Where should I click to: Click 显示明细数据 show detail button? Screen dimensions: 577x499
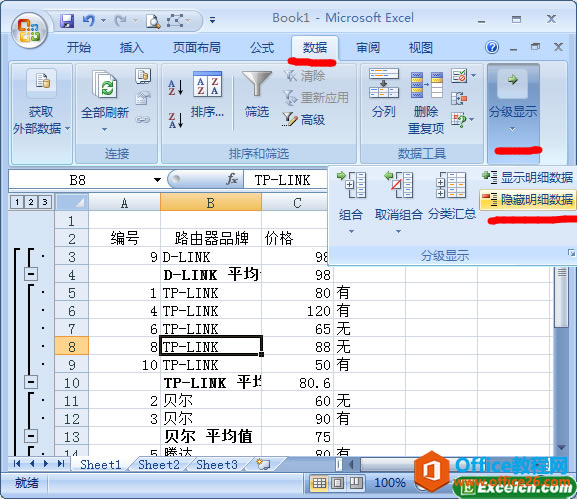tap(527, 177)
